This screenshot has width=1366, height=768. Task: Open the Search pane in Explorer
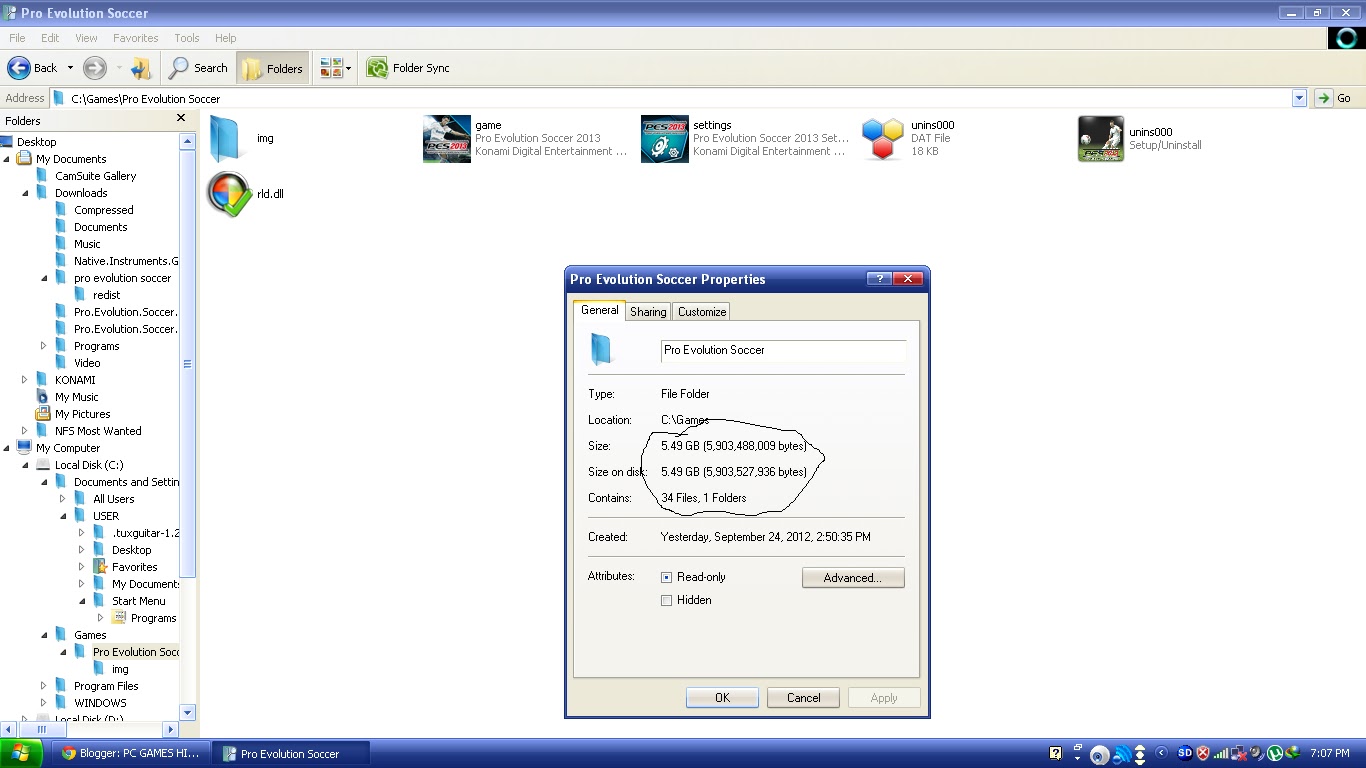click(x=197, y=68)
